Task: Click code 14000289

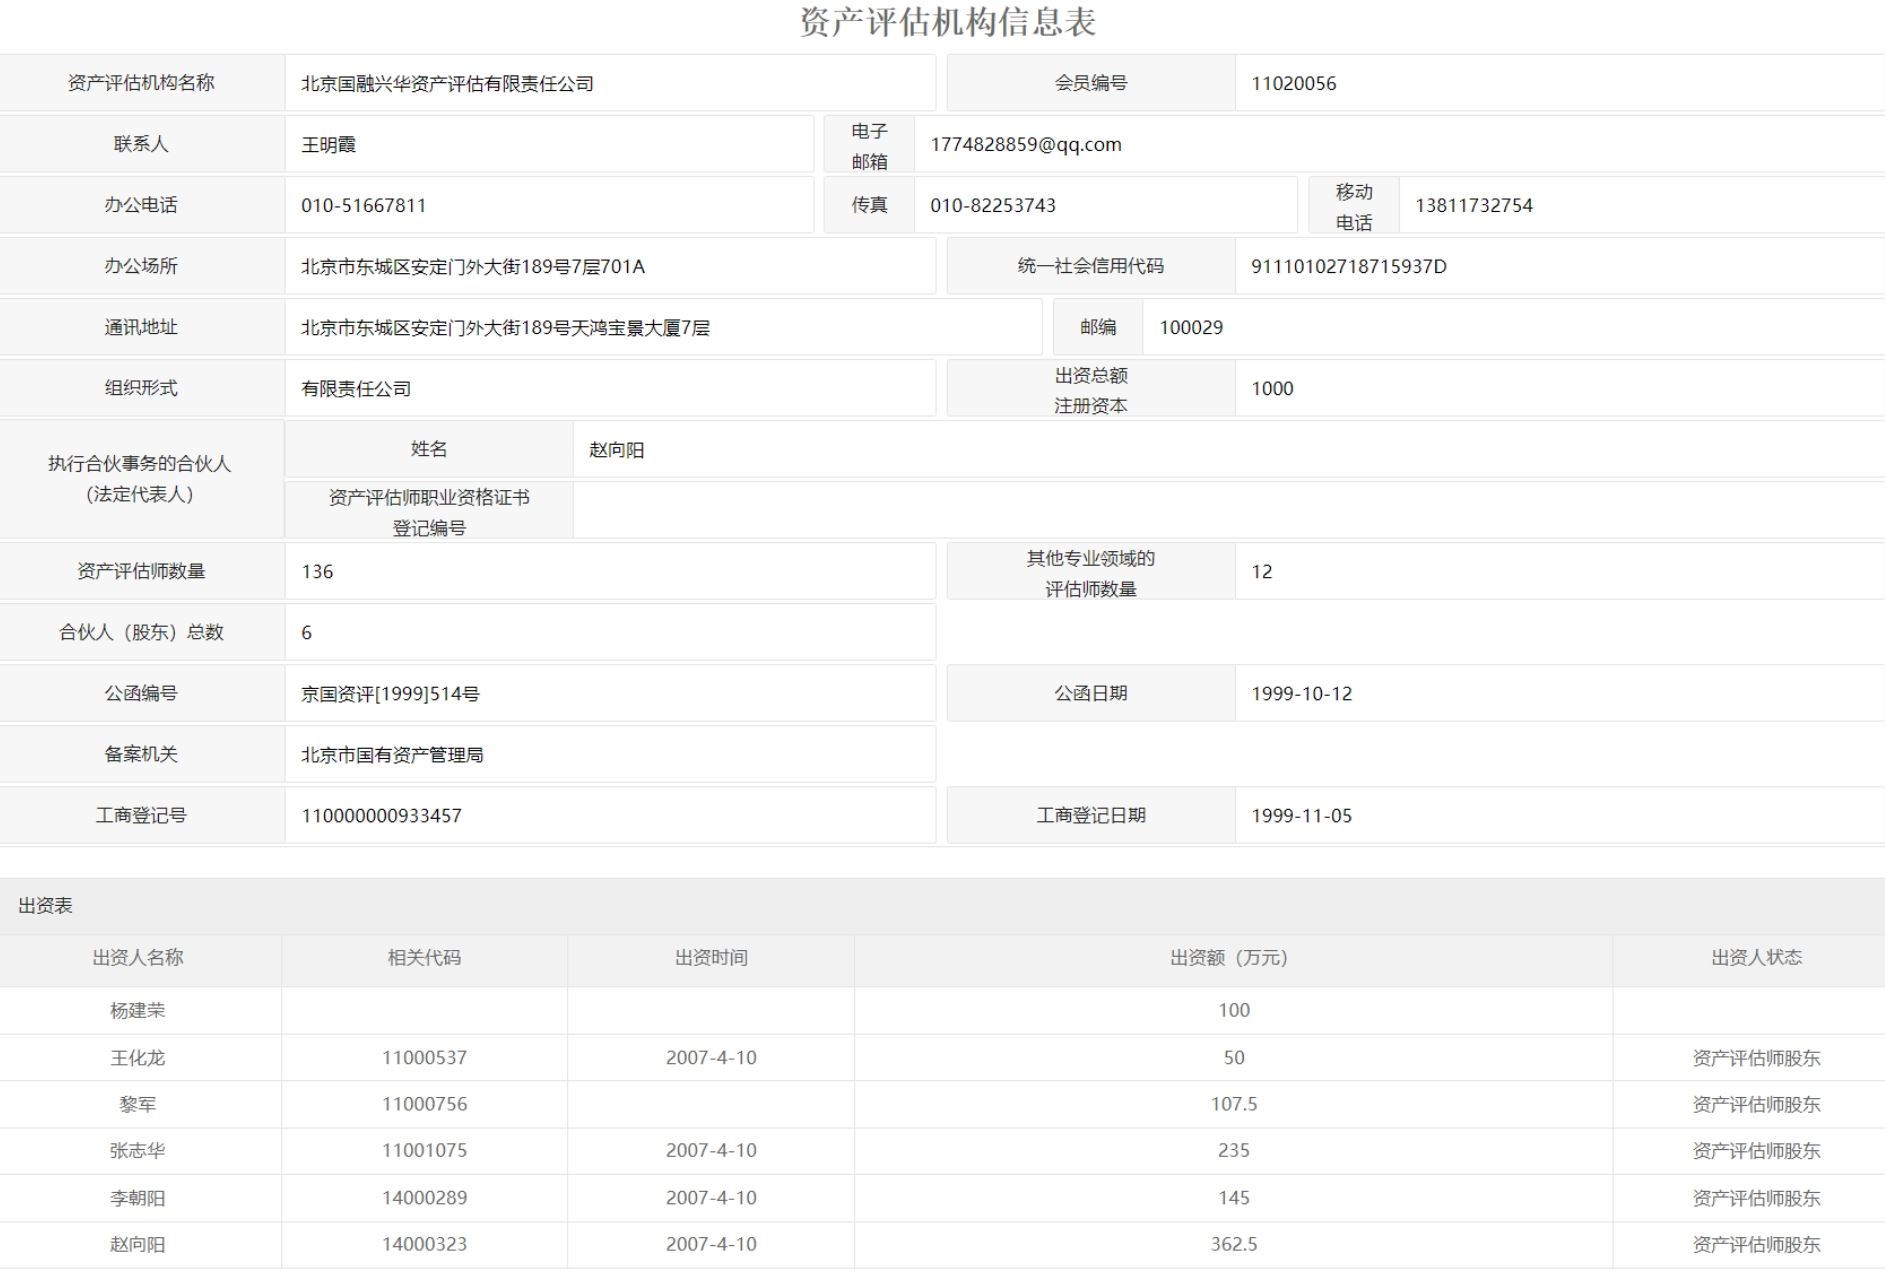Action: tap(424, 1198)
